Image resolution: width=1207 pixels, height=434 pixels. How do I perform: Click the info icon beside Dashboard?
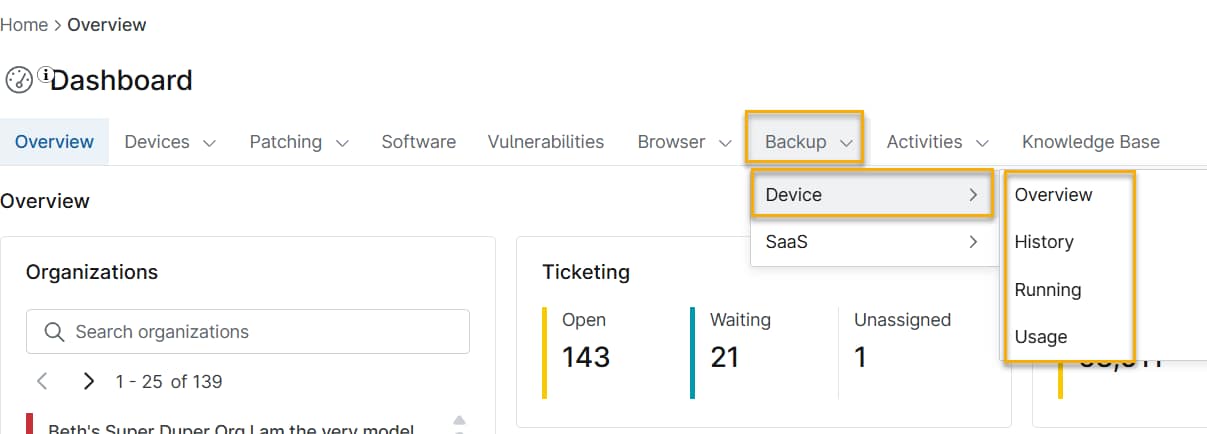[45, 75]
